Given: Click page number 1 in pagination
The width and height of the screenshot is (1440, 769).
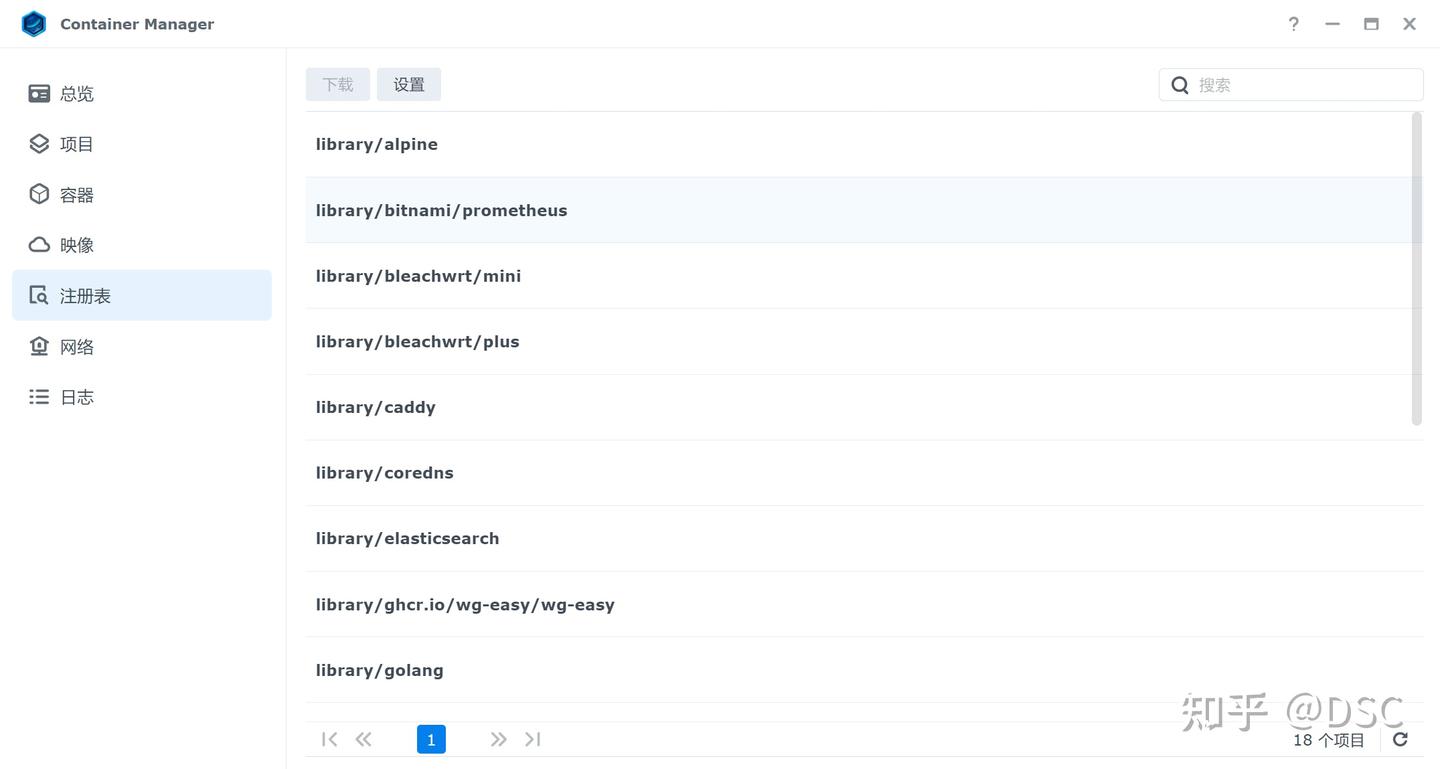Looking at the screenshot, I should (431, 739).
